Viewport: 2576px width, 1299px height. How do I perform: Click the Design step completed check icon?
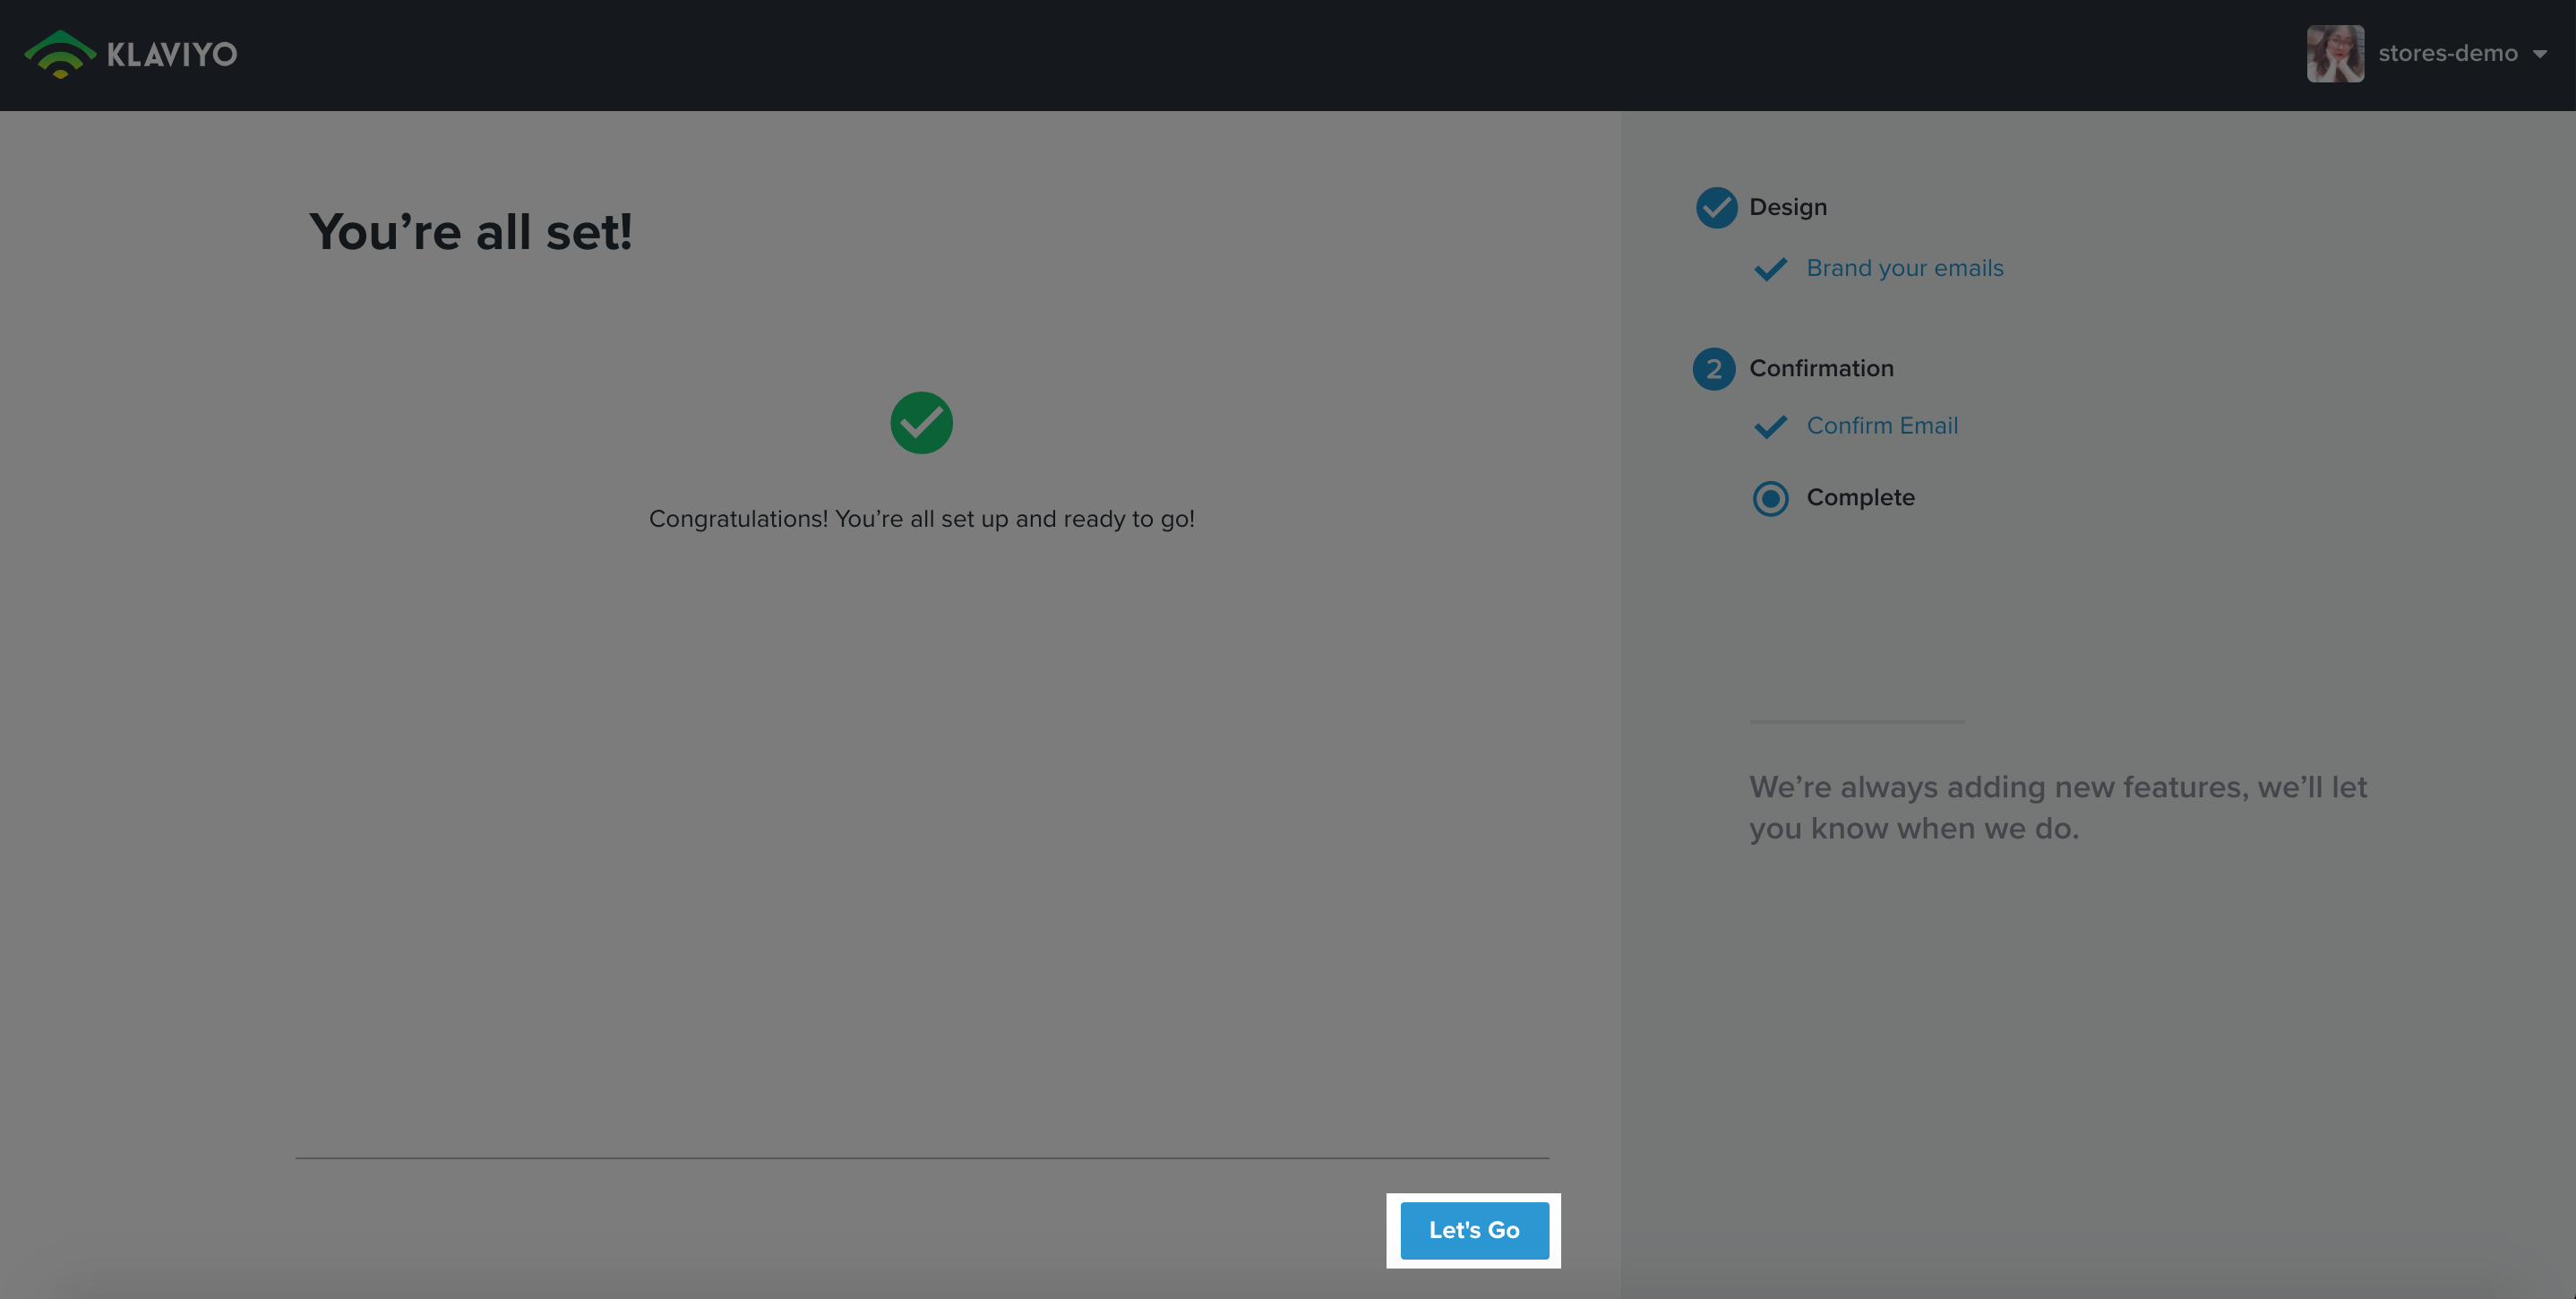[1716, 207]
